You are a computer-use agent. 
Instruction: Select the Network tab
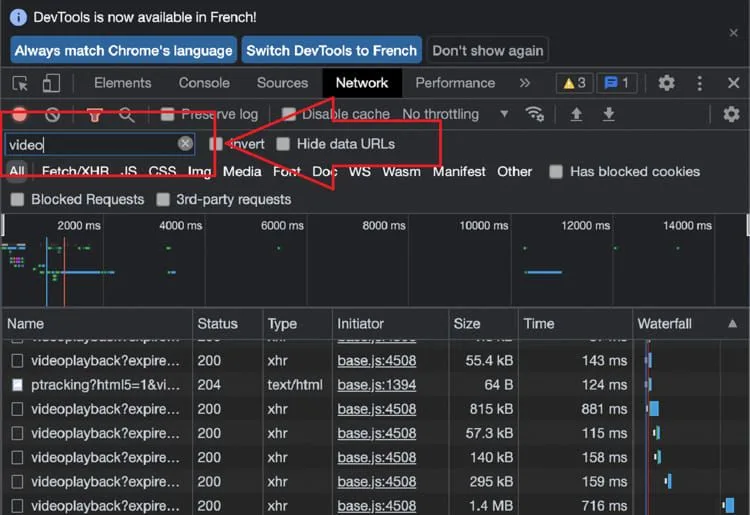click(362, 83)
